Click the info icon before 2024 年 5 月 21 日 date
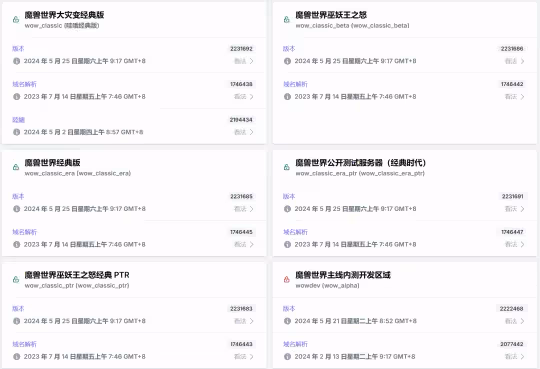Viewport: 540px width, 369px height. point(287,321)
